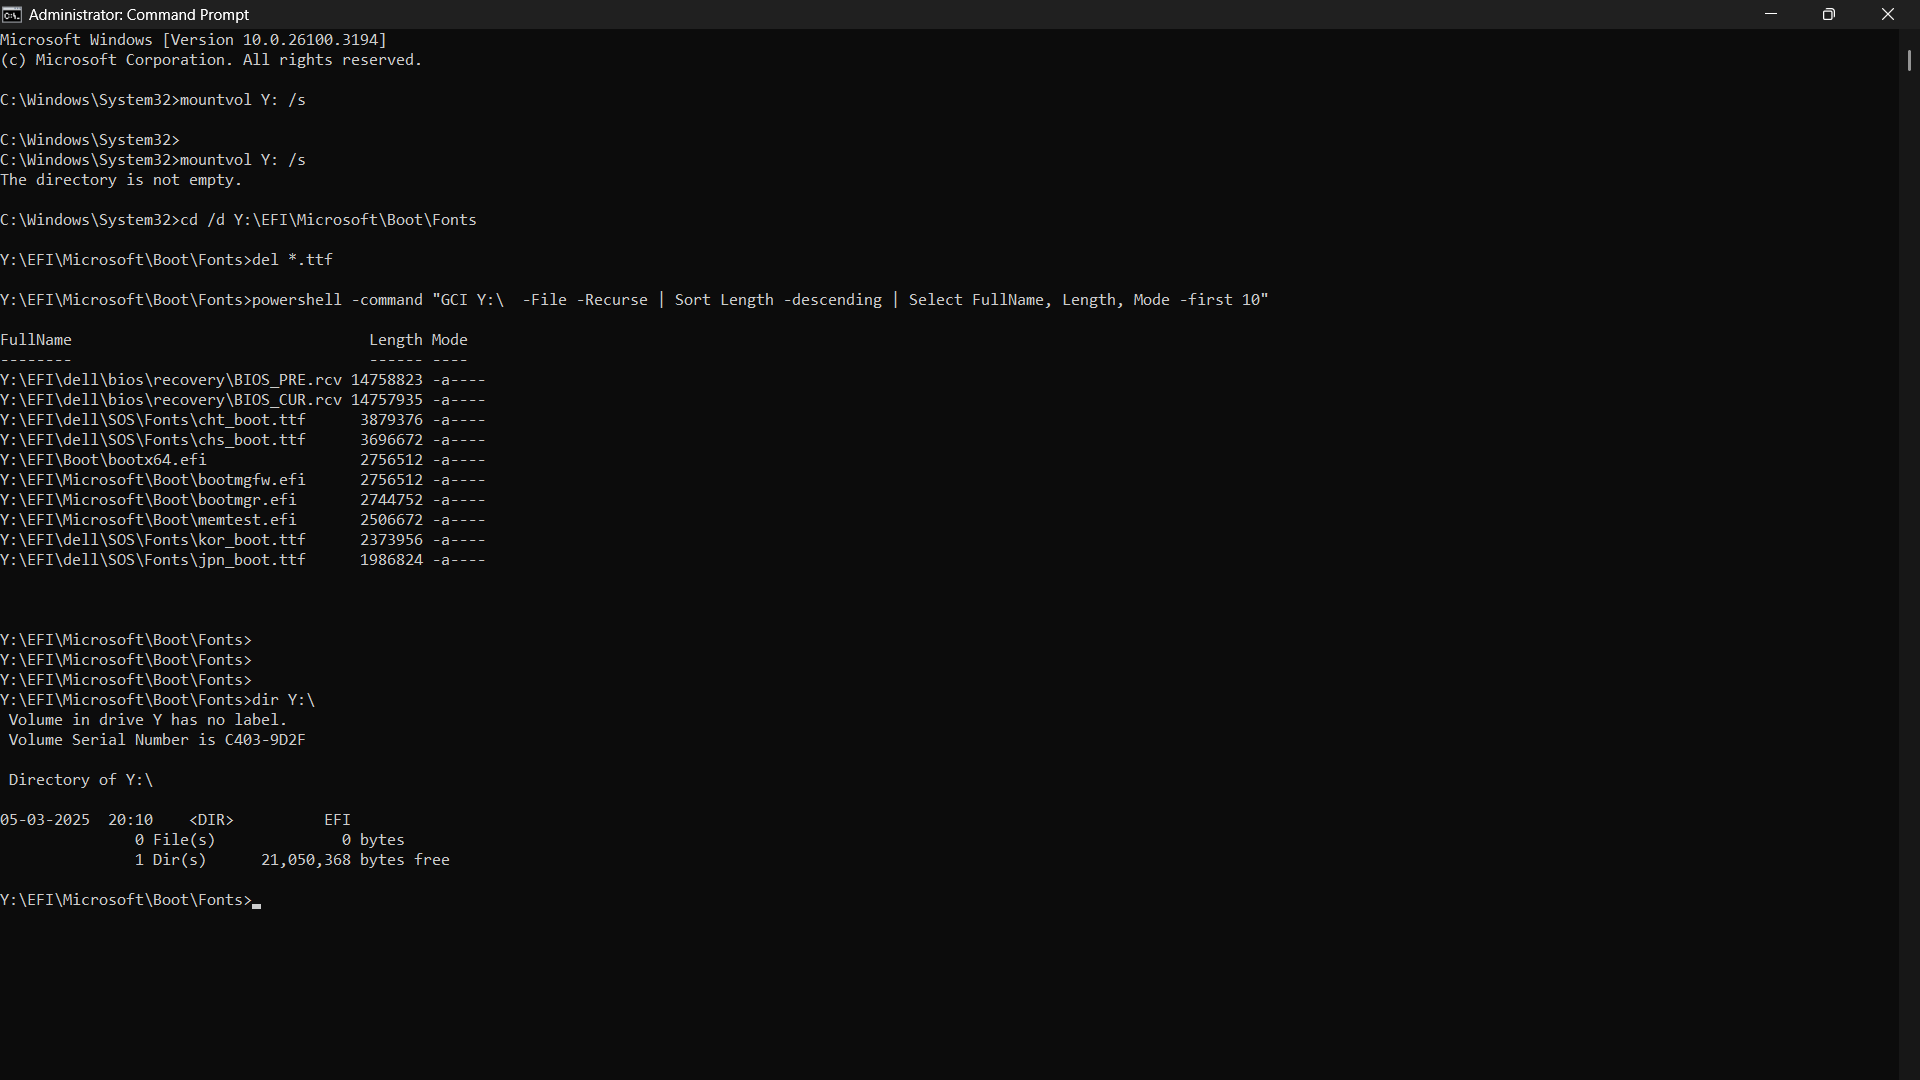Click the 'dir Y:\' command text
This screenshot has width=1920, height=1080.
(x=283, y=700)
